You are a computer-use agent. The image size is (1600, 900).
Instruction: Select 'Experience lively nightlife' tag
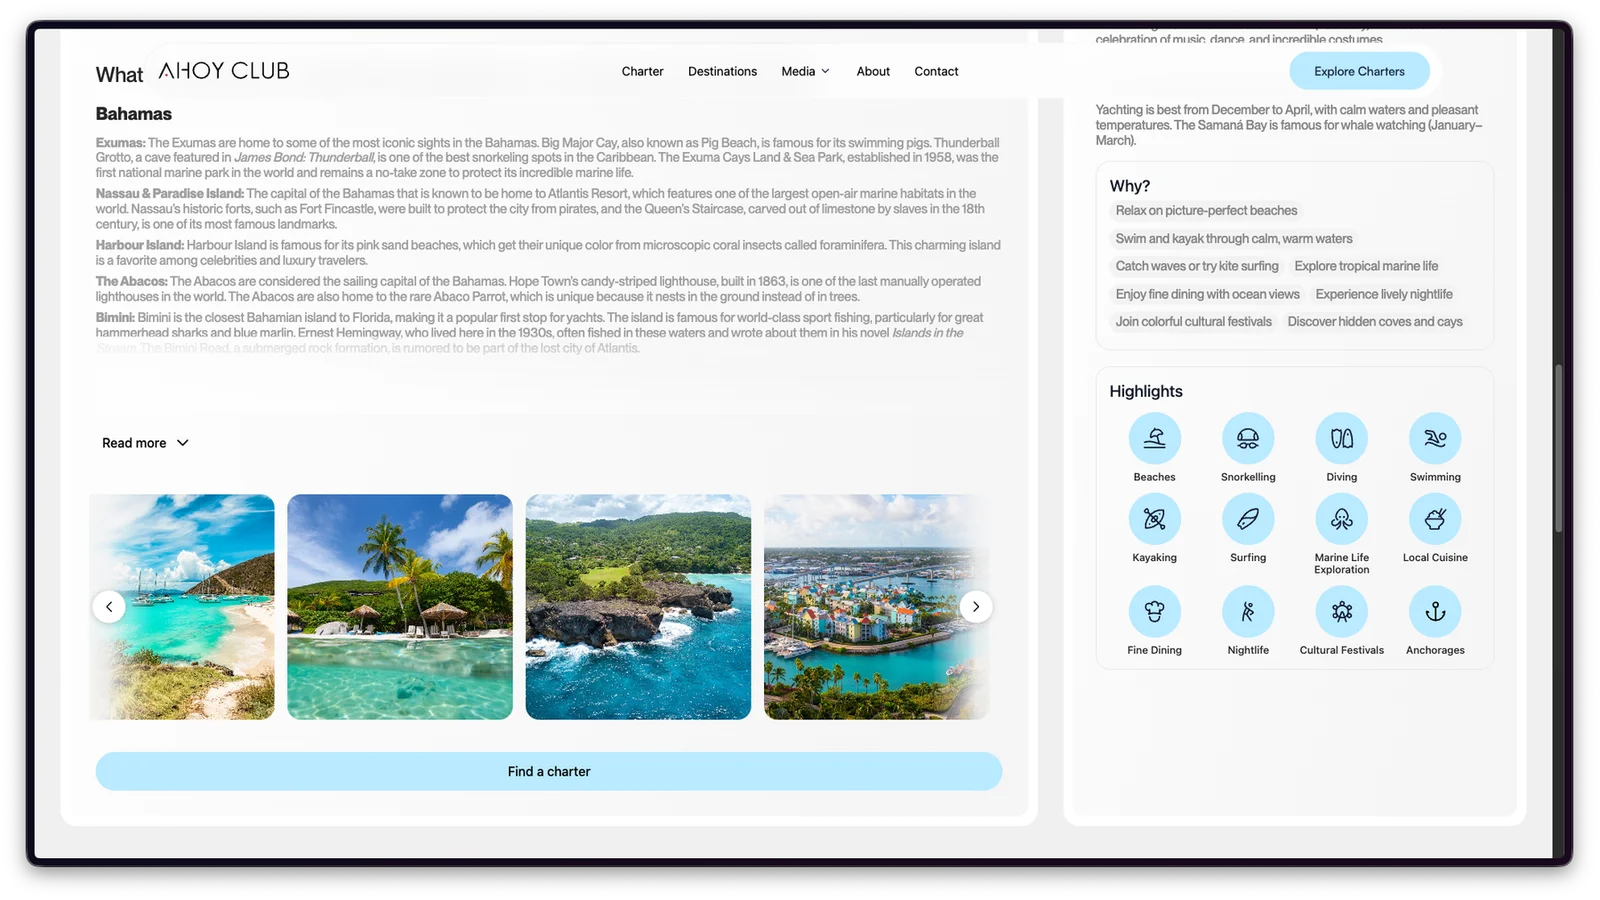tap(1384, 294)
